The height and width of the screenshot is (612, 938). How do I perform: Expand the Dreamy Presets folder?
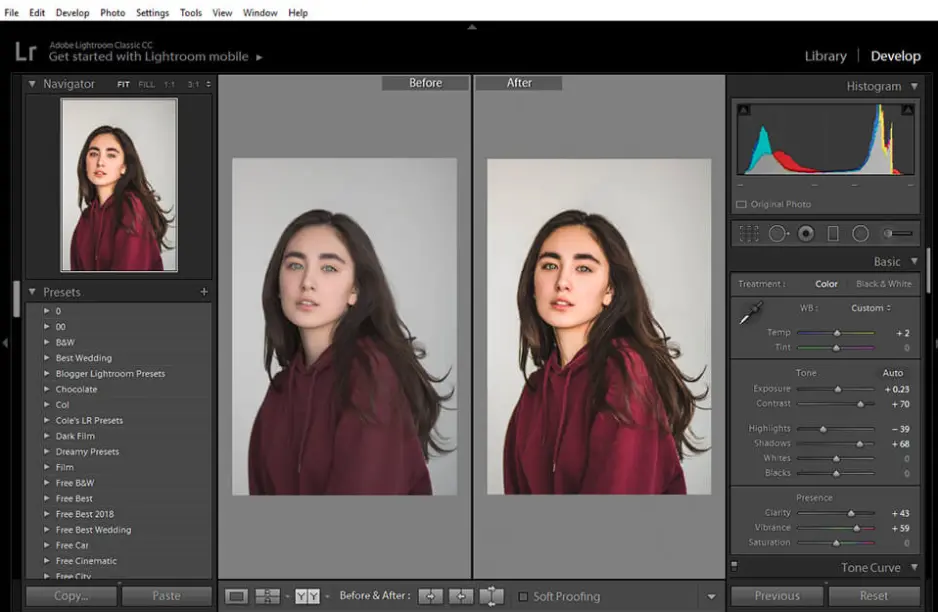(46, 452)
